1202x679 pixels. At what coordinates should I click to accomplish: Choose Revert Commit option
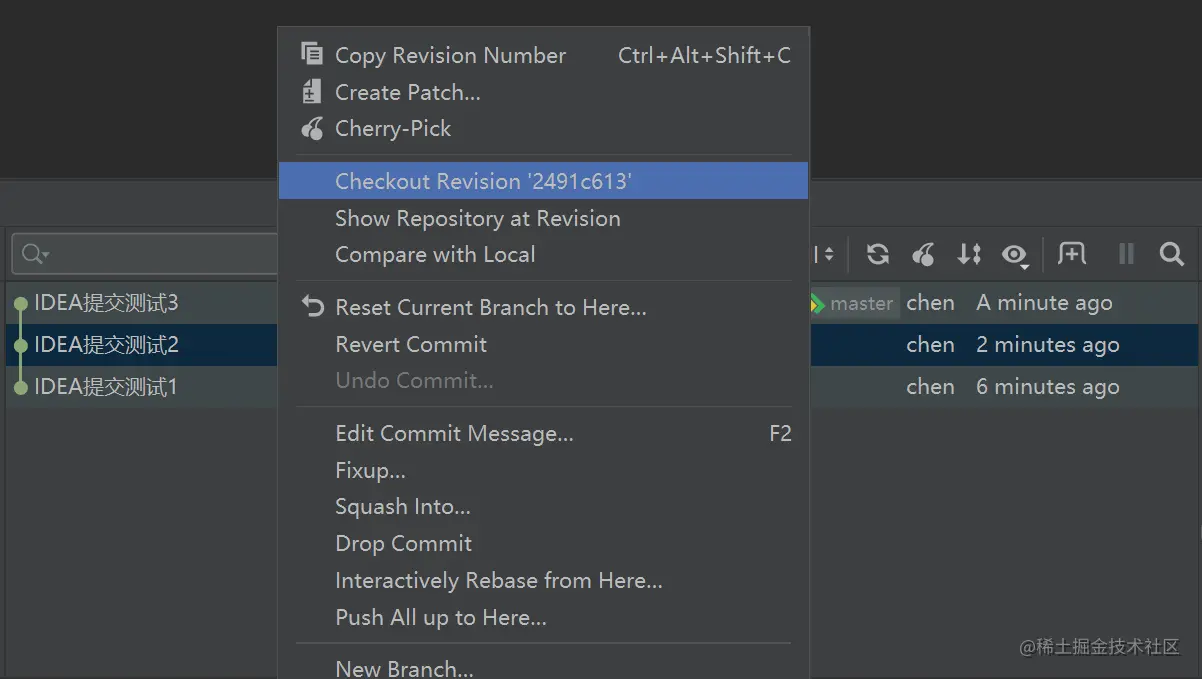coord(411,345)
